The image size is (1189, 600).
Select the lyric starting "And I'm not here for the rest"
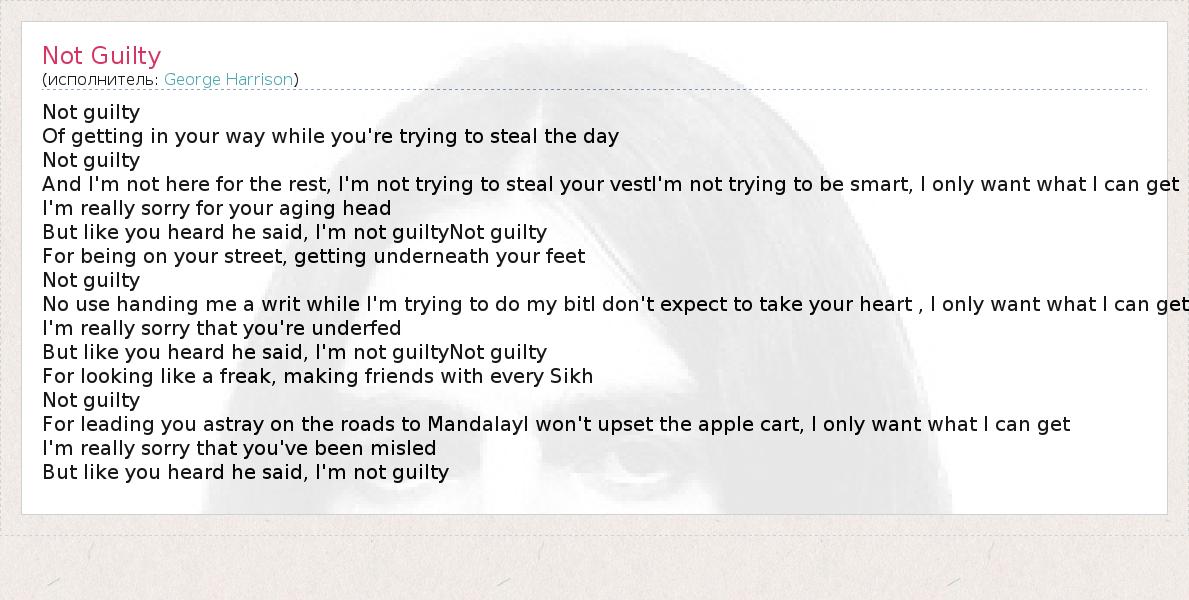610,184
